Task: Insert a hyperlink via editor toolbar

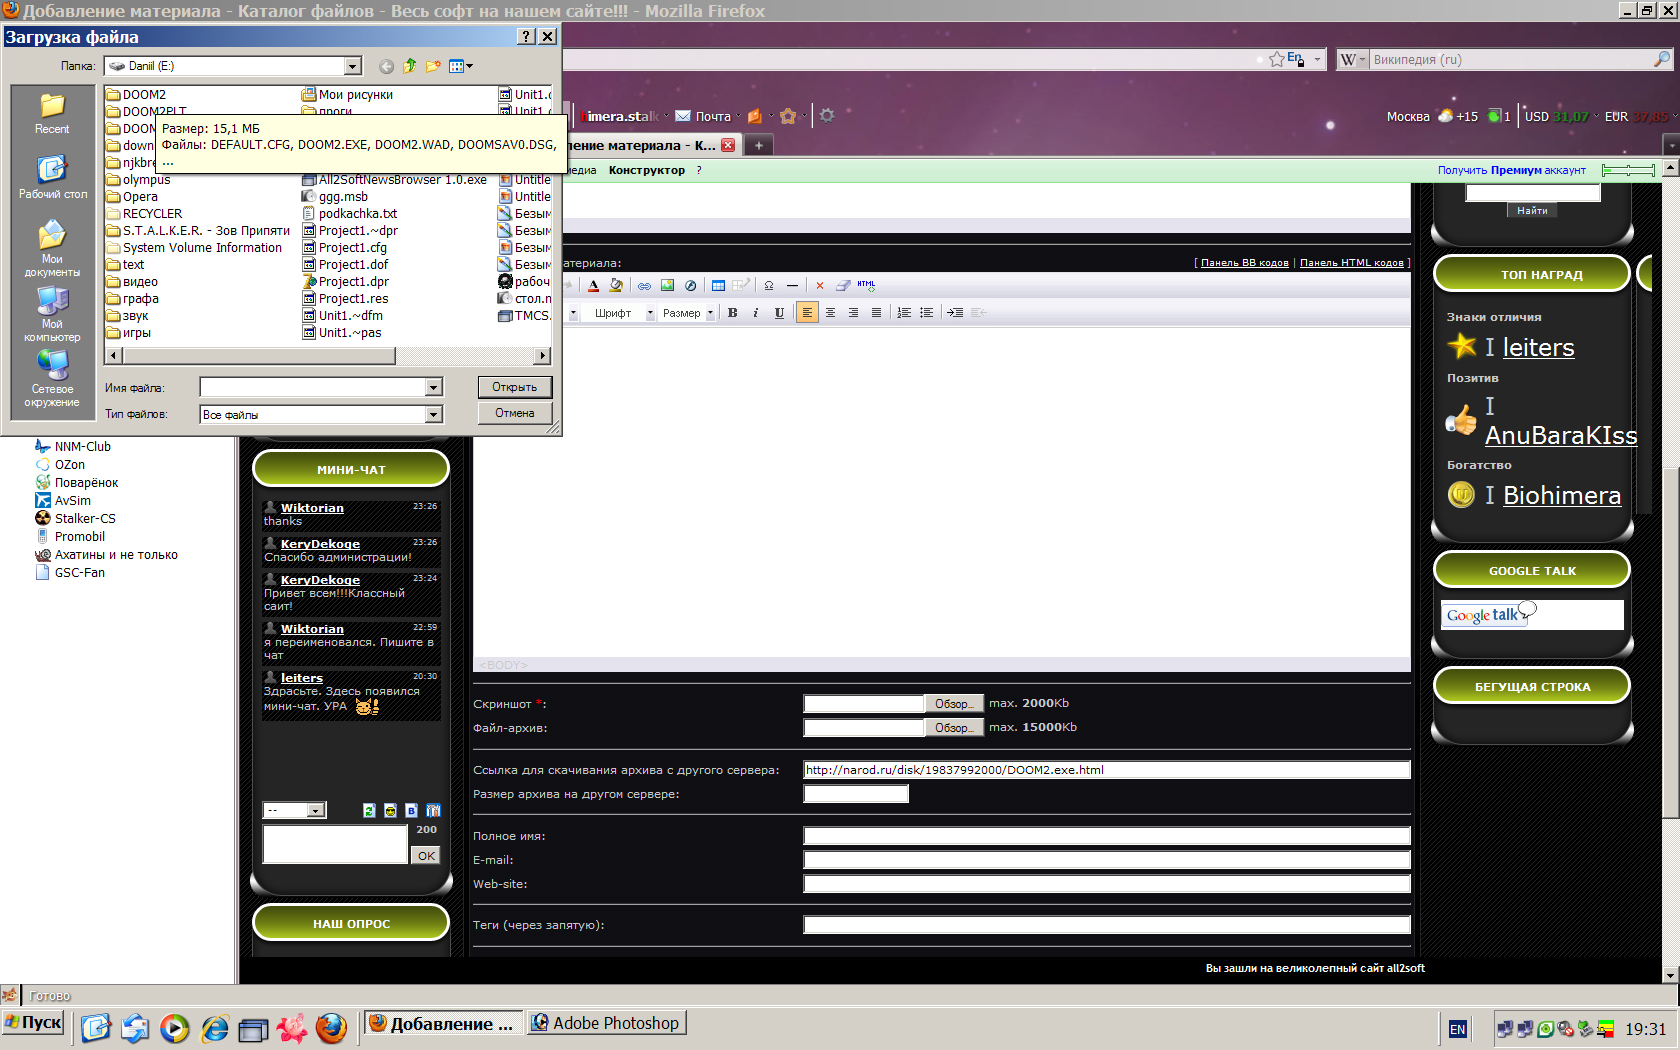Action: coord(644,285)
